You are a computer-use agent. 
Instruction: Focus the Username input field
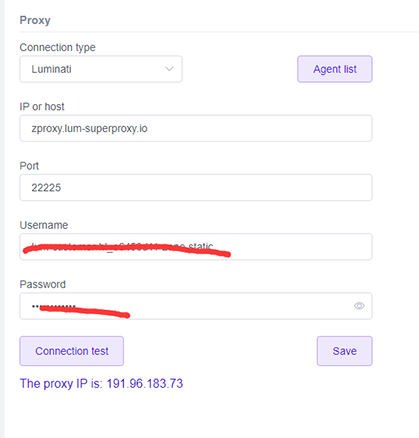196,247
